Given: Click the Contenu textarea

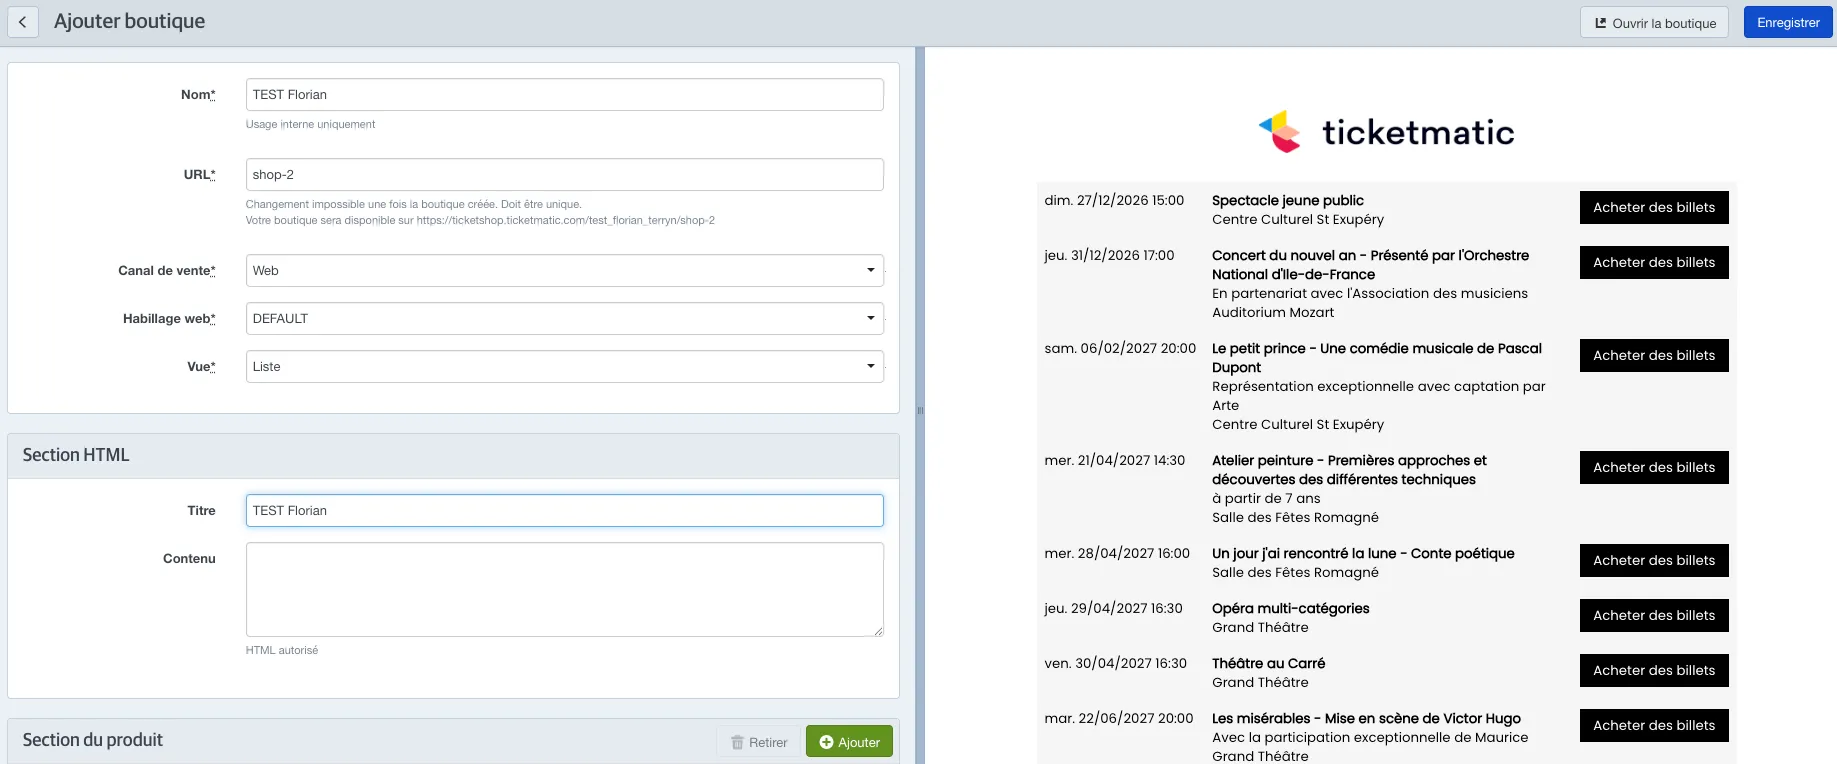Looking at the screenshot, I should 564,590.
